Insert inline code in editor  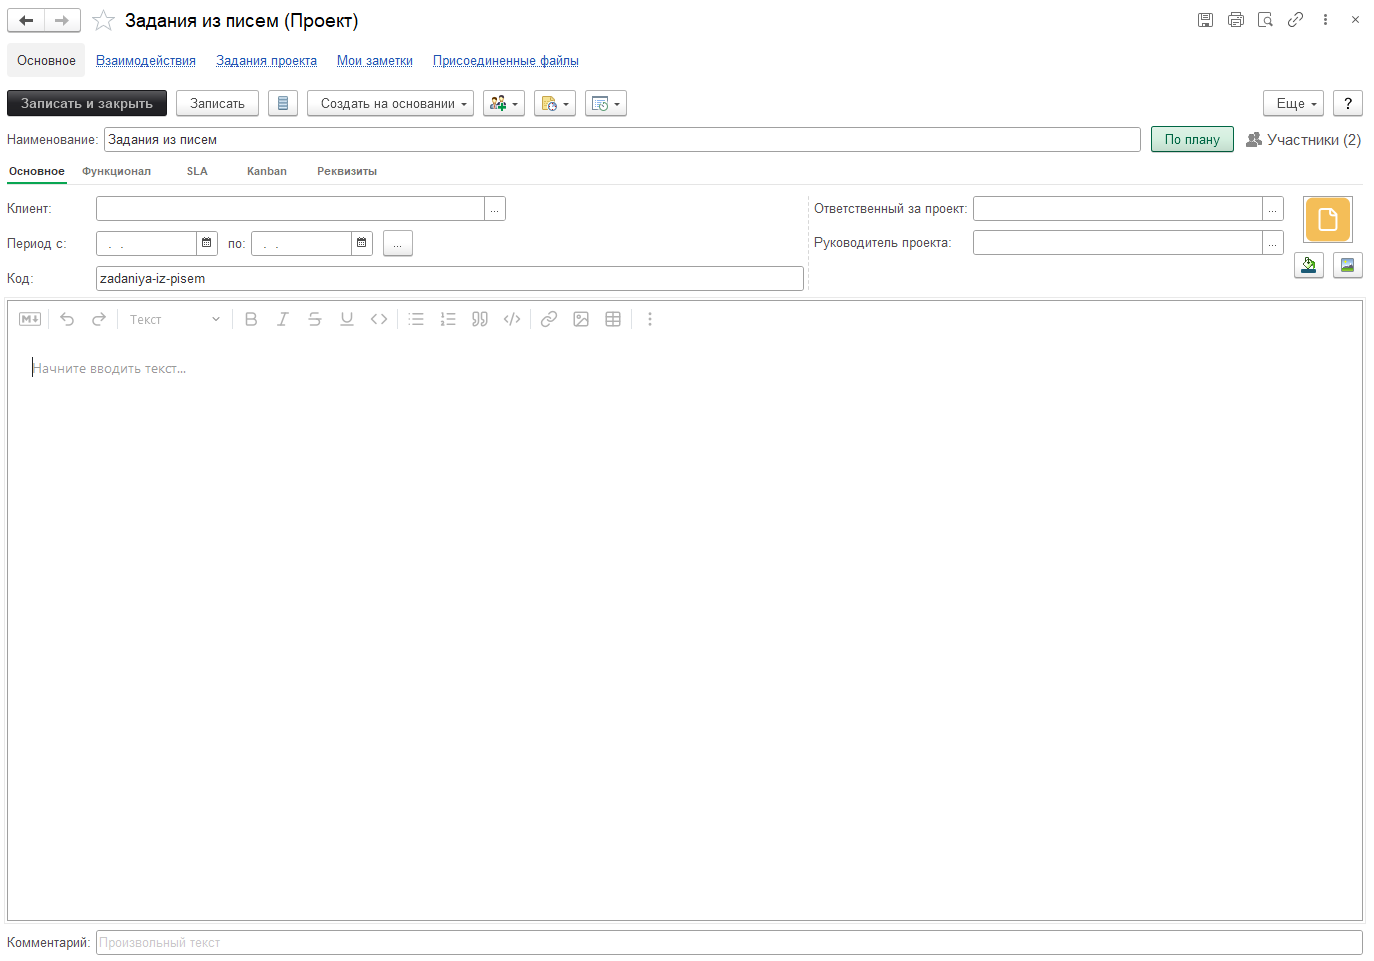pyautogui.click(x=379, y=319)
